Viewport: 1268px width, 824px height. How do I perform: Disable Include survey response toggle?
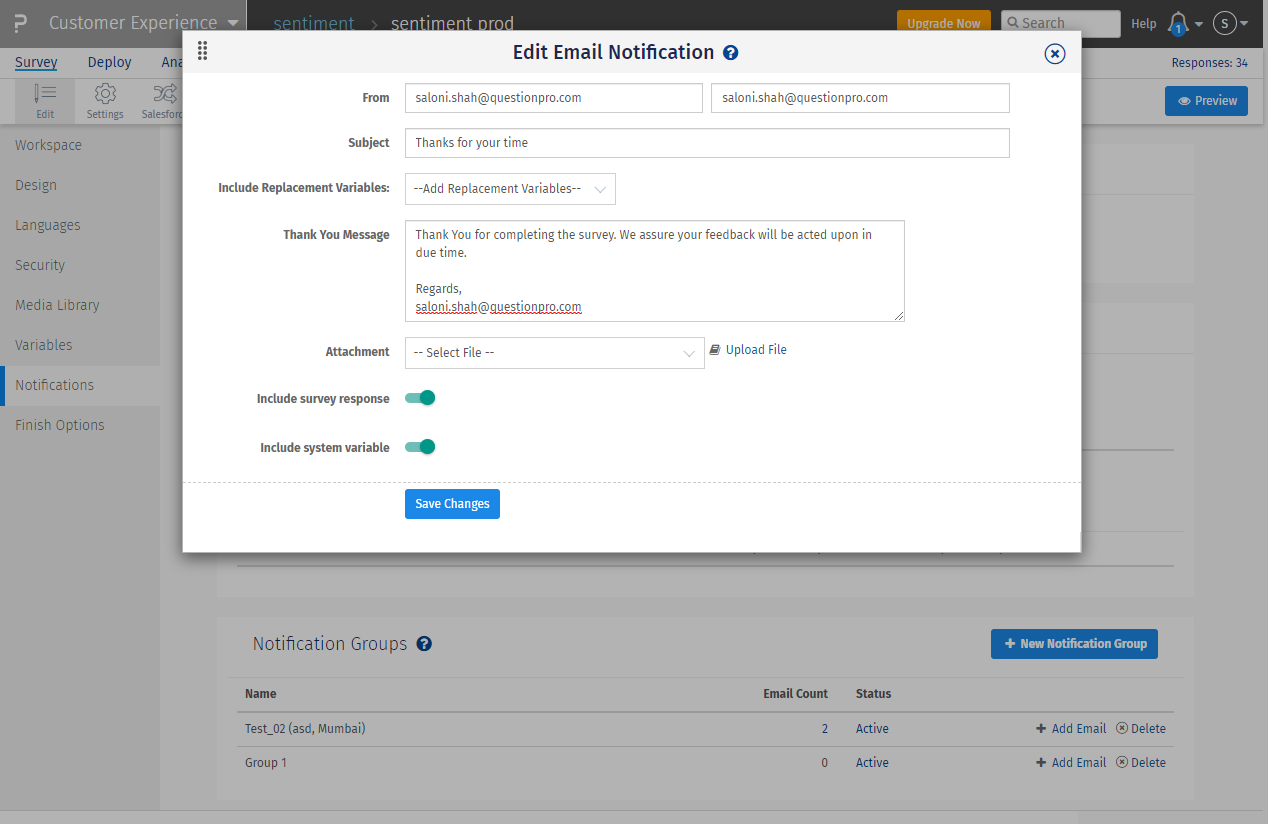click(420, 398)
